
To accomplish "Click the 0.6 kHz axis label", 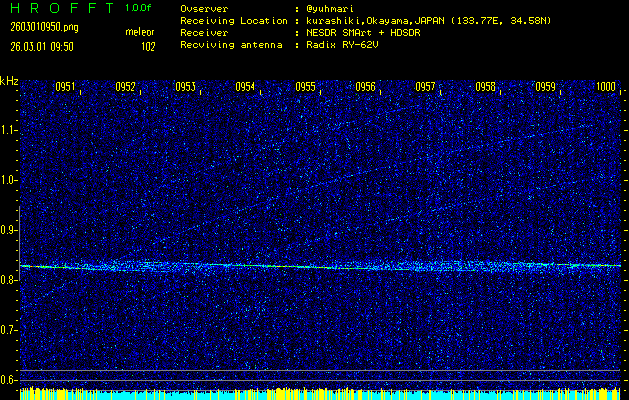I will tap(7, 380).
